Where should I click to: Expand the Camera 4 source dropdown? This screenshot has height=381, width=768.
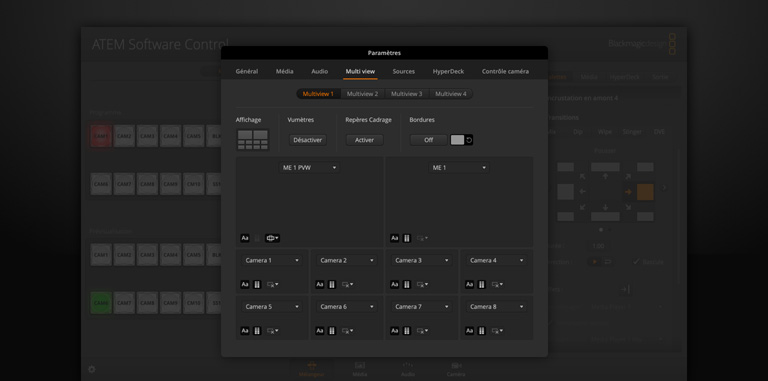click(x=497, y=260)
